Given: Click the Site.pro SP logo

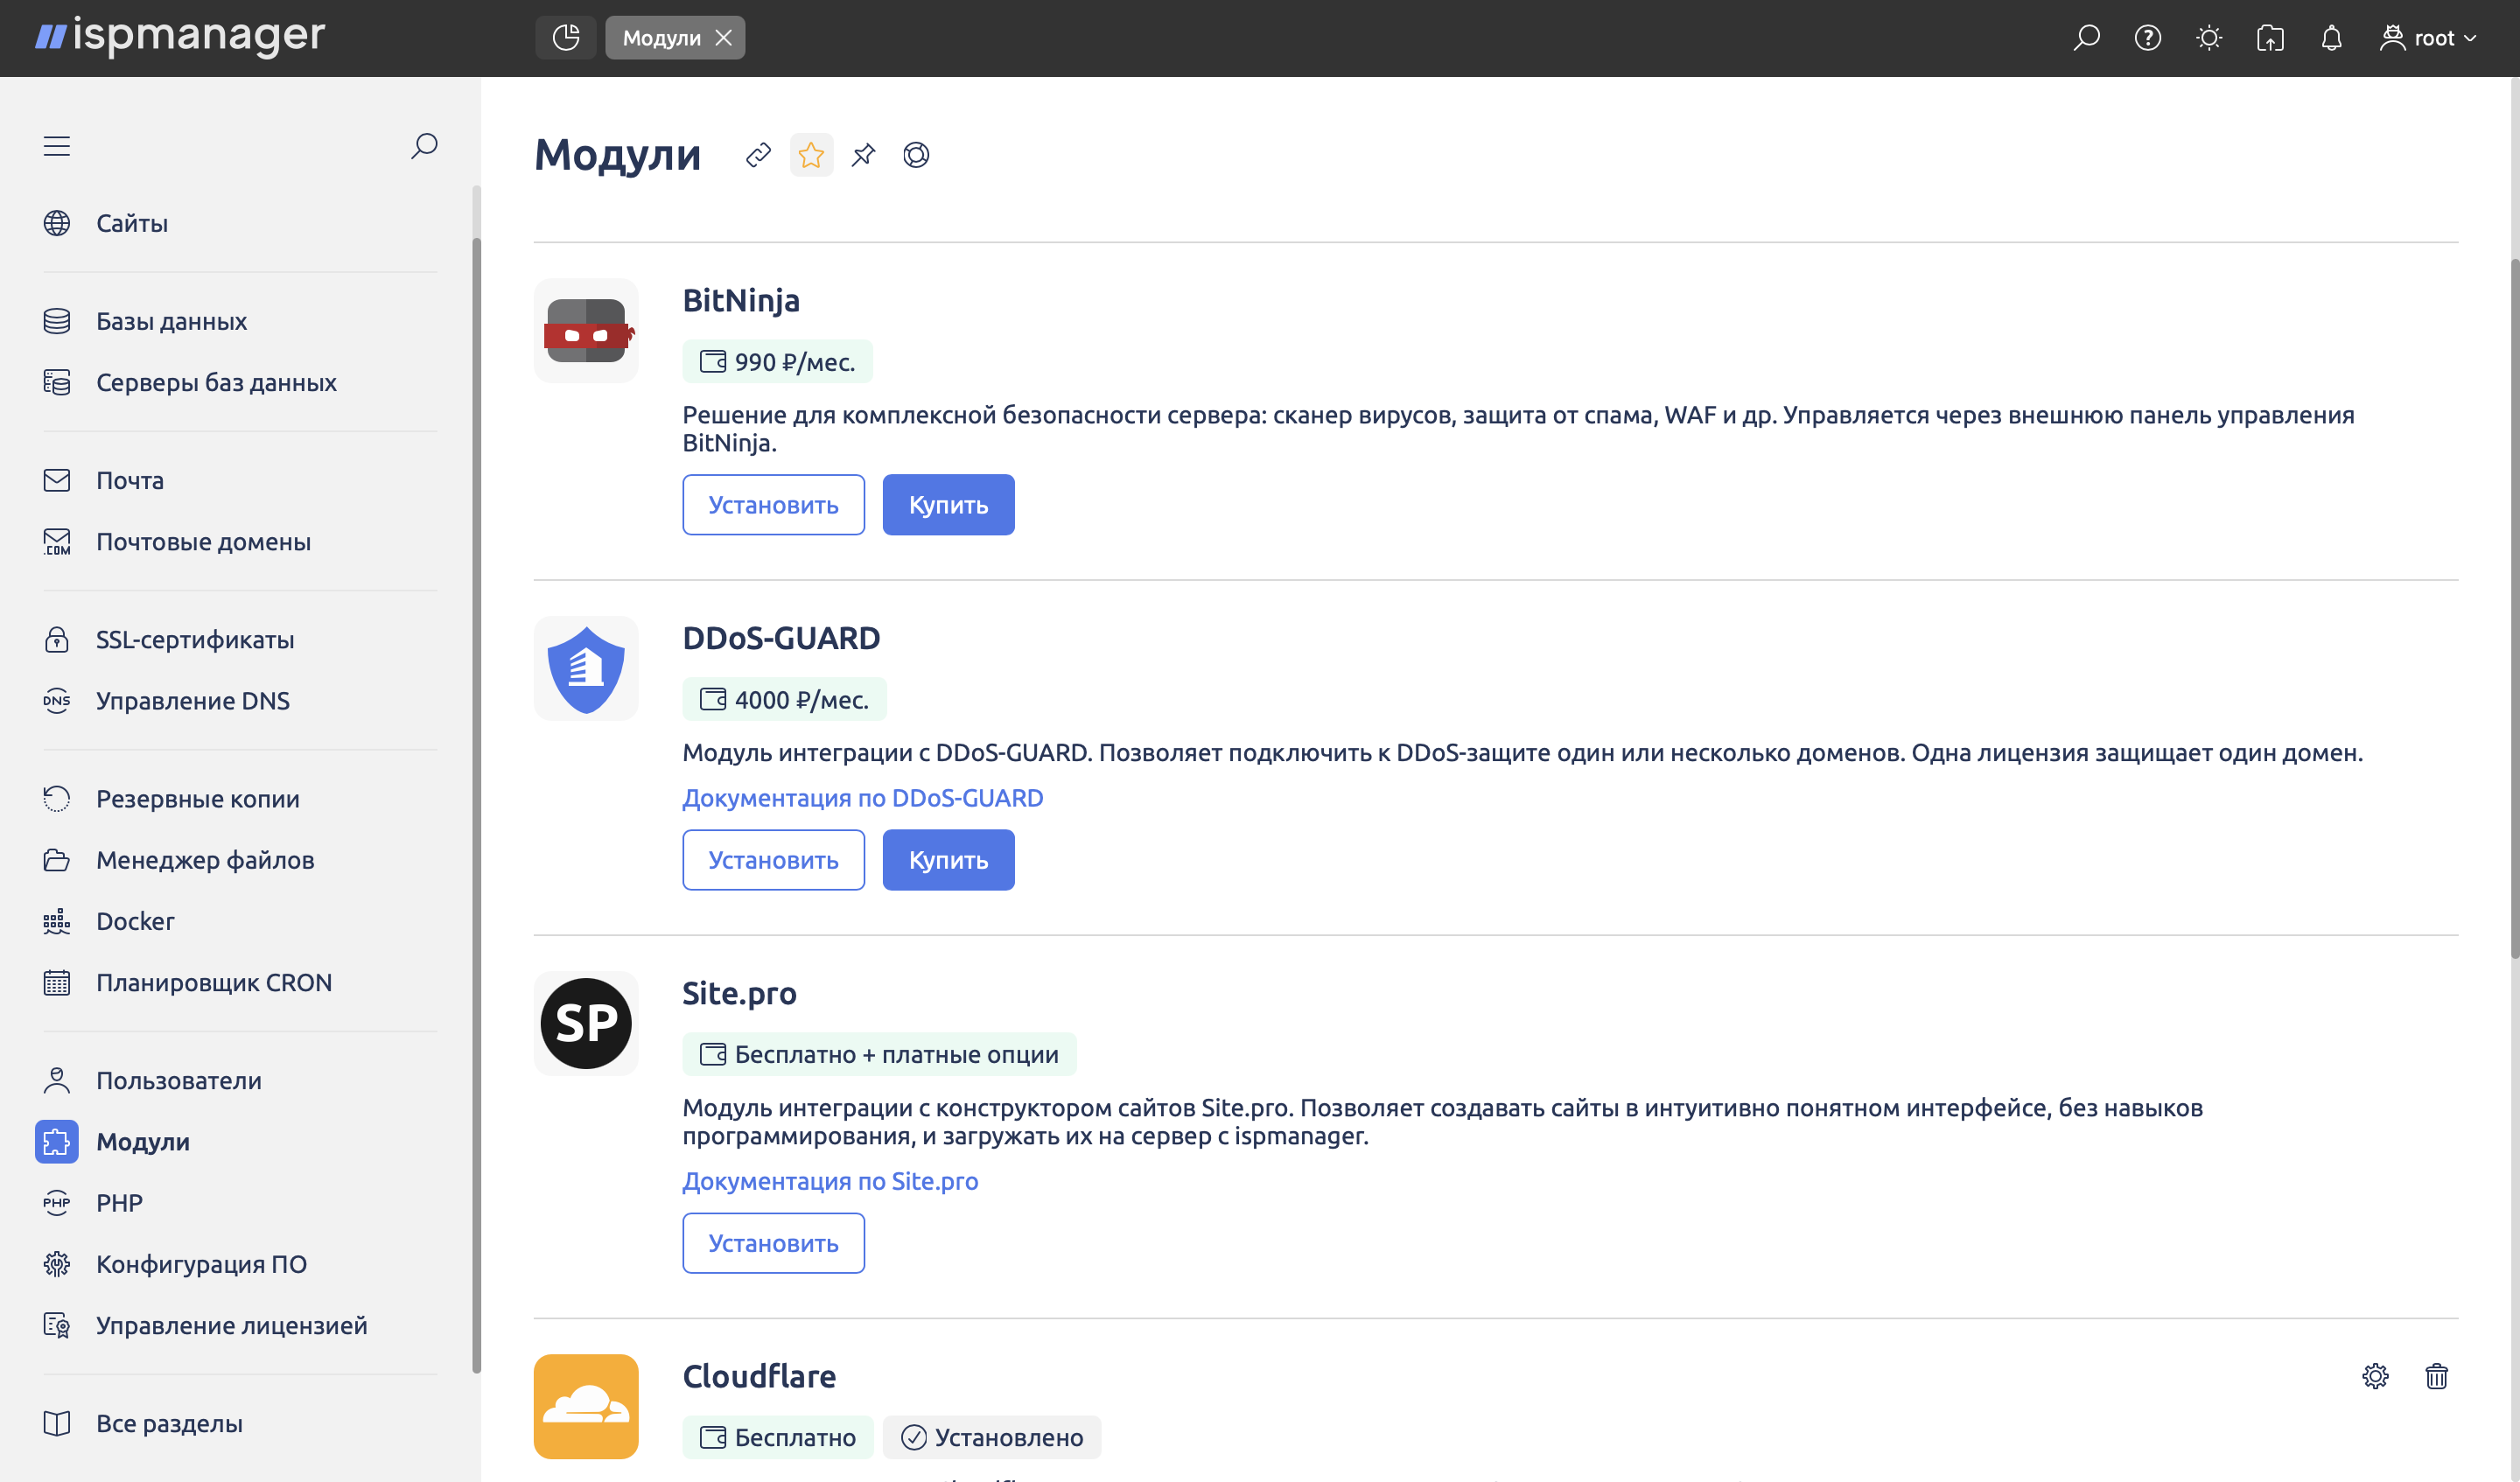Looking at the screenshot, I should click(586, 1023).
